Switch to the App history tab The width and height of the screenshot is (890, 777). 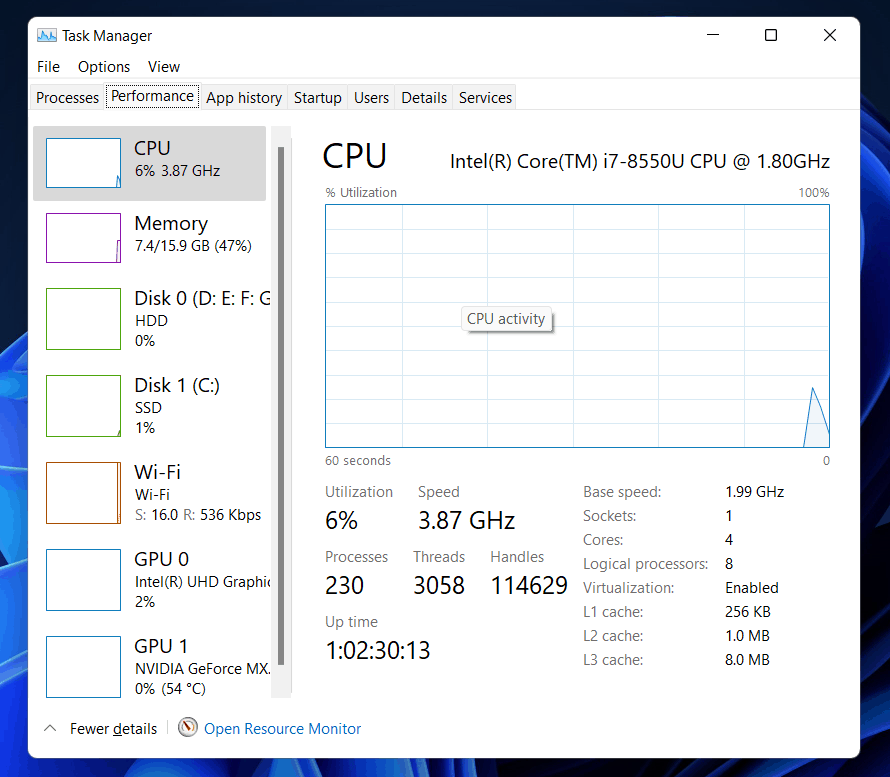tap(244, 98)
